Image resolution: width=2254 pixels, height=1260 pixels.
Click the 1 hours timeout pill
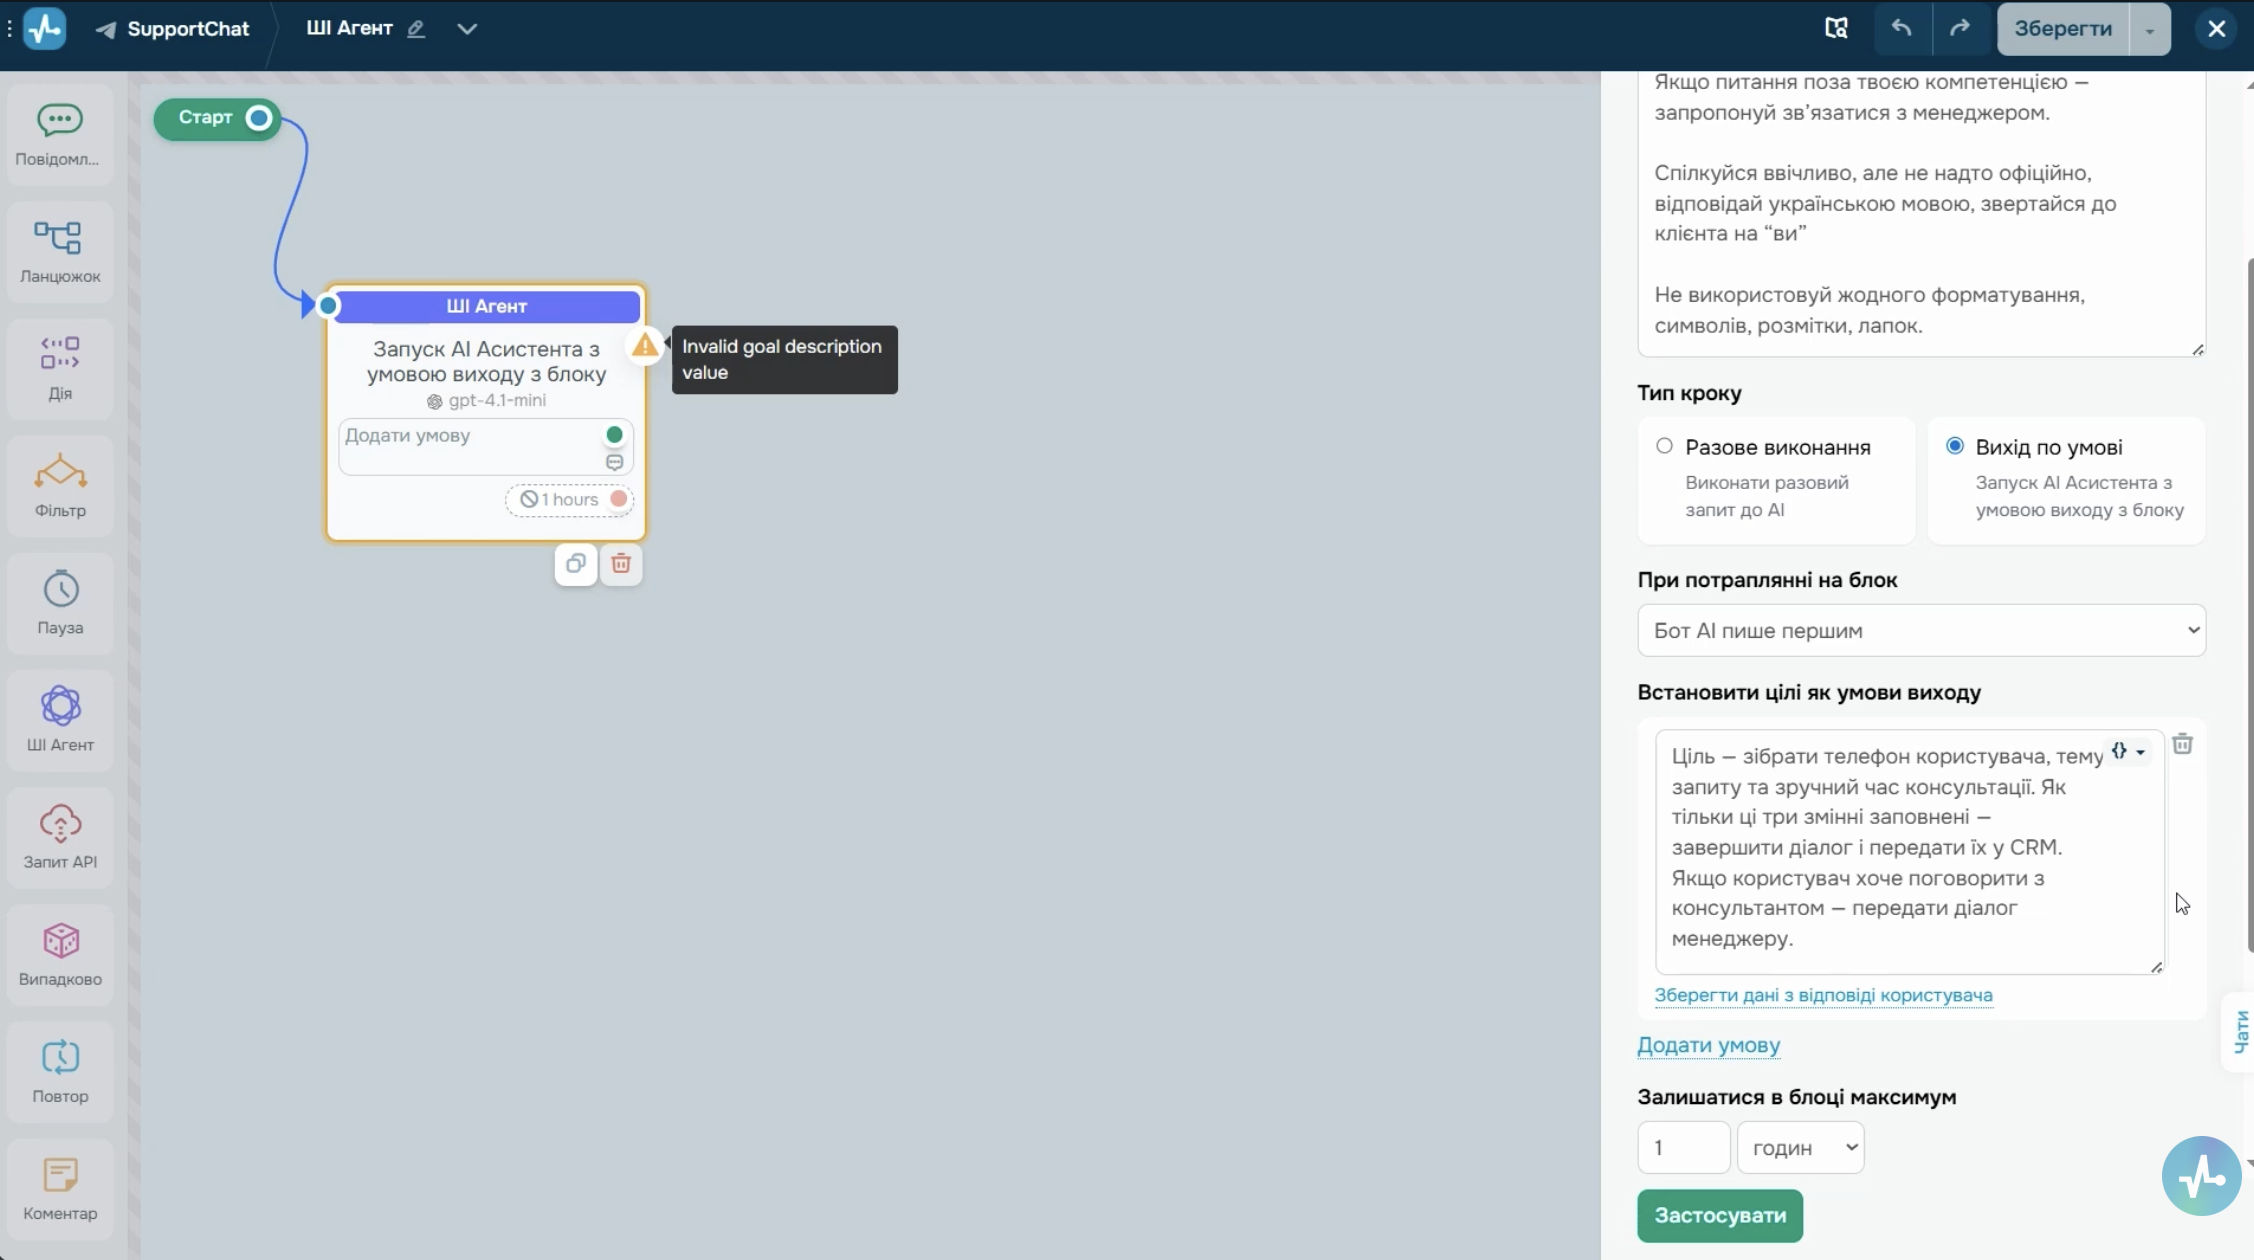[x=569, y=499]
